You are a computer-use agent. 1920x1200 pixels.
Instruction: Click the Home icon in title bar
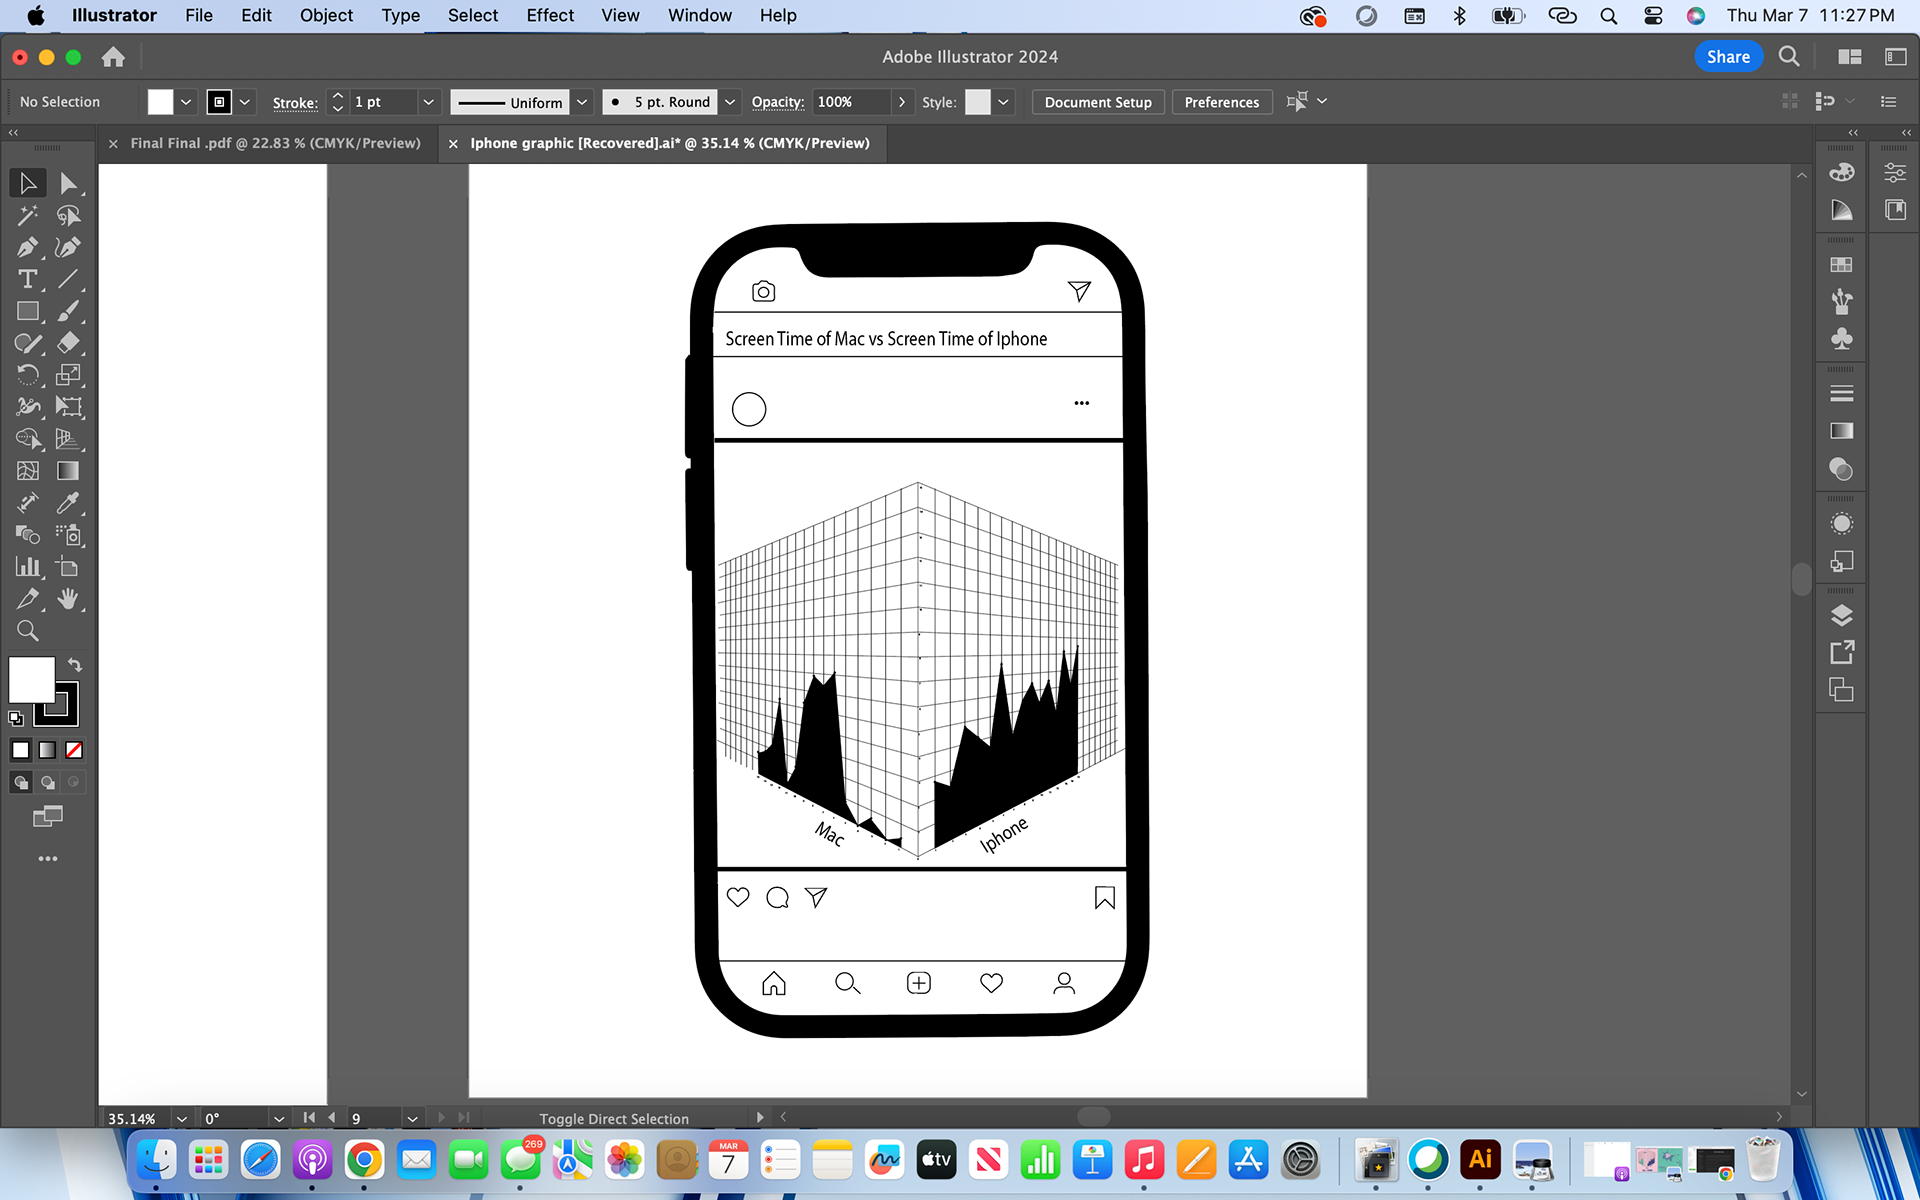(113, 57)
